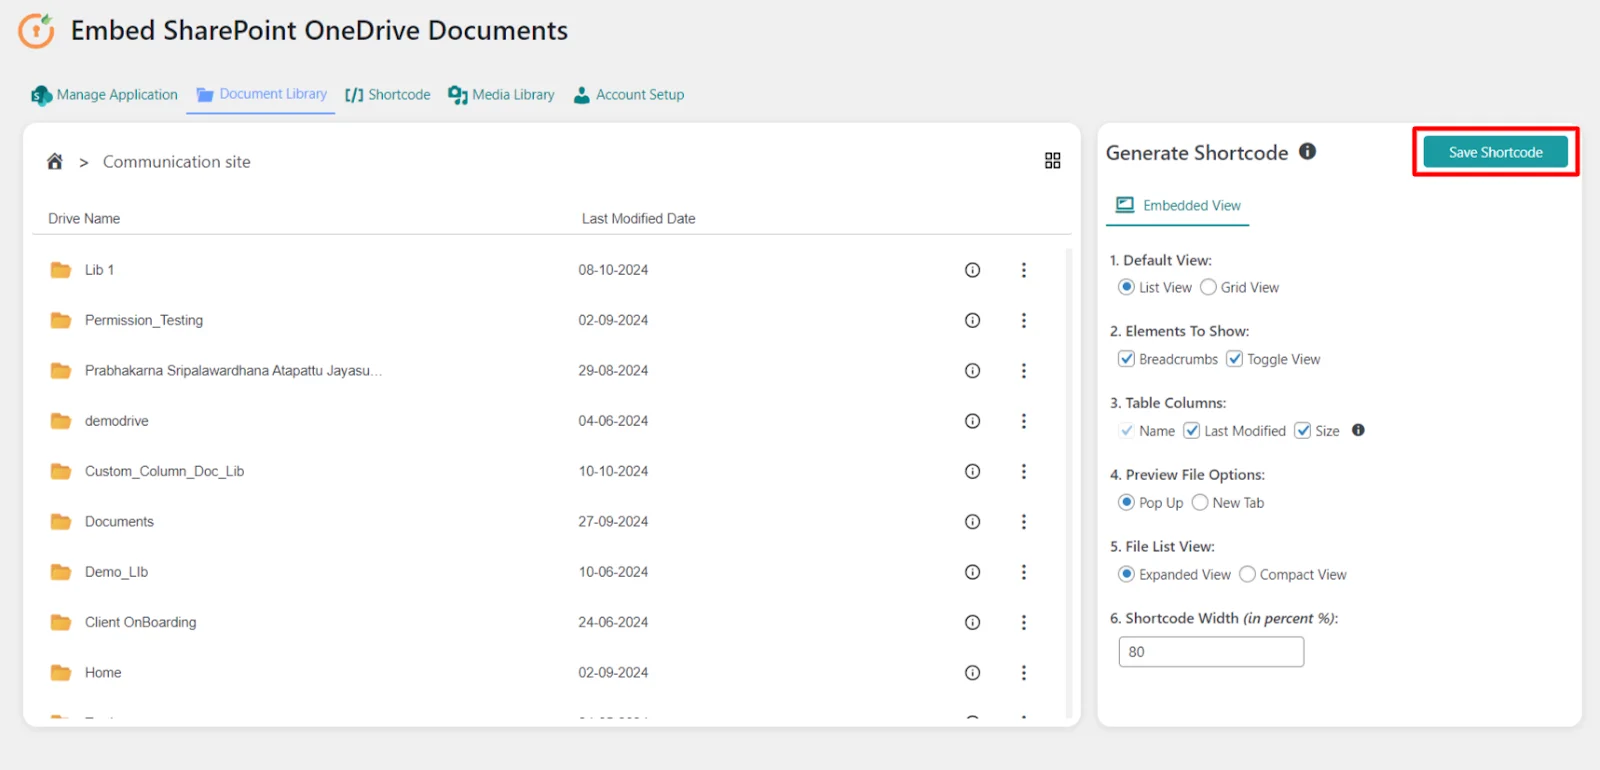
Task: Open Custom_Column_Doc_Lib folder icon
Action: click(x=61, y=471)
